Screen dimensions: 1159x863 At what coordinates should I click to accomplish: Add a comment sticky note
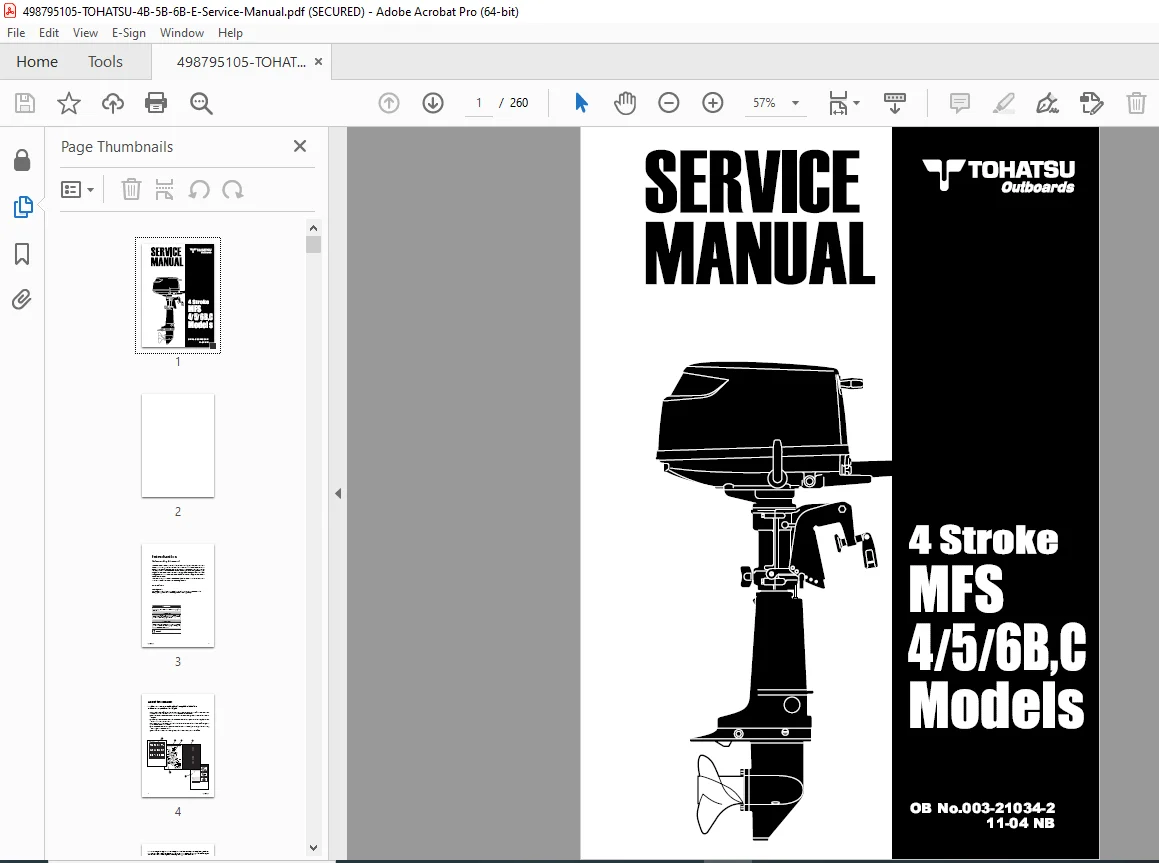coord(959,103)
